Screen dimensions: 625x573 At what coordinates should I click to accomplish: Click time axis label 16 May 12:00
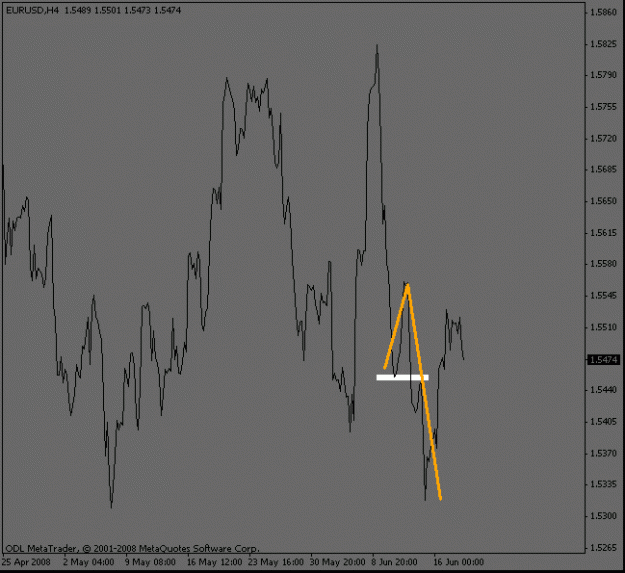[x=214, y=563]
